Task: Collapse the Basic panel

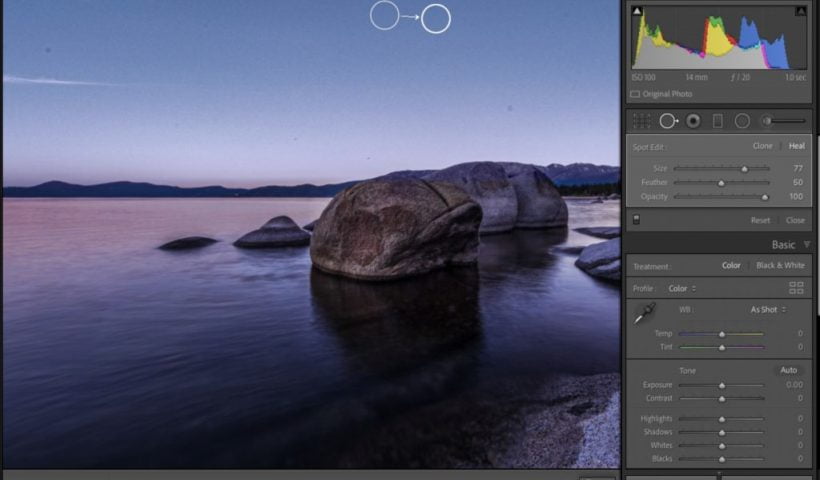Action: tap(807, 245)
